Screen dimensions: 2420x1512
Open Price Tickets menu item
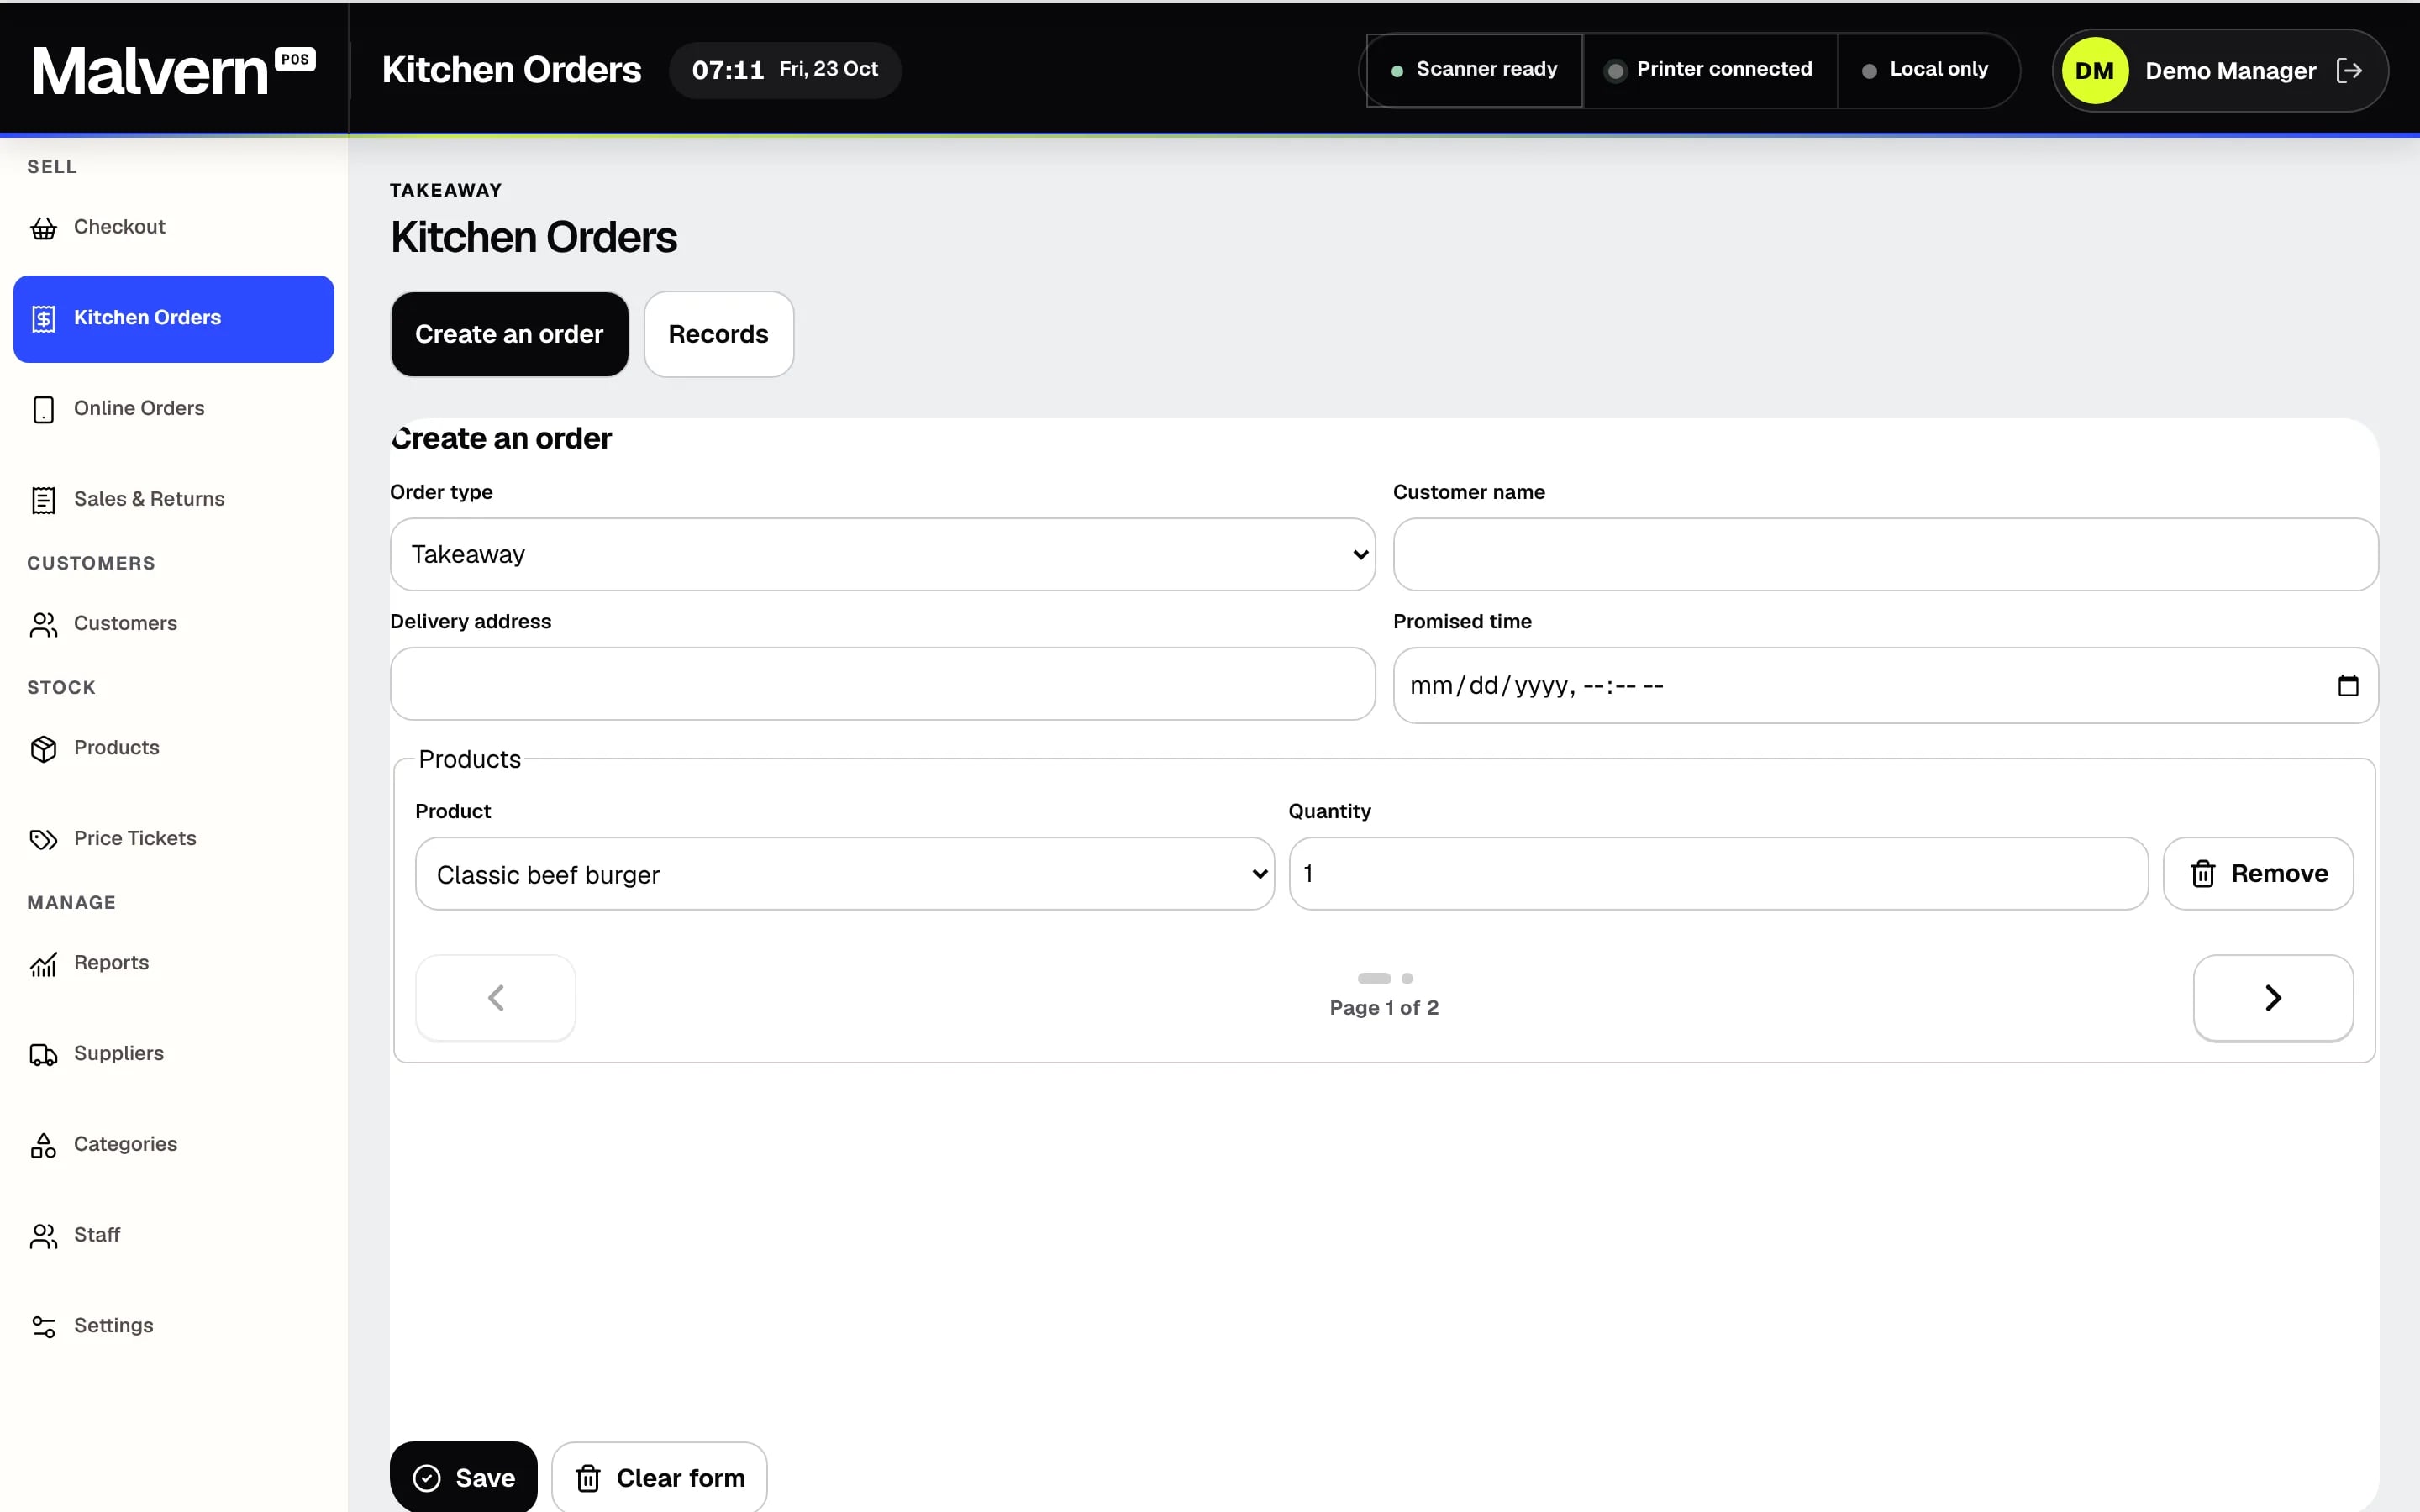pyautogui.click(x=173, y=839)
